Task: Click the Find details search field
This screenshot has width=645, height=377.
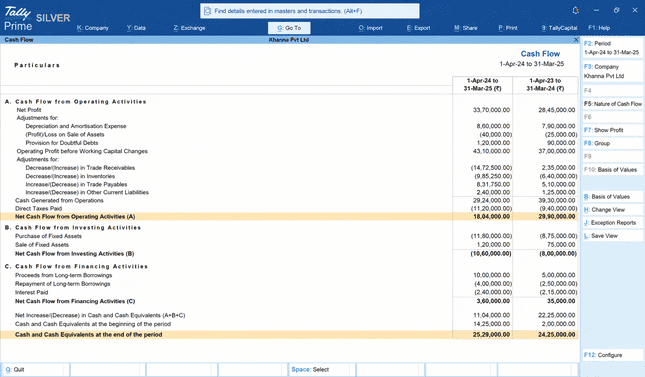Action: tap(310, 11)
